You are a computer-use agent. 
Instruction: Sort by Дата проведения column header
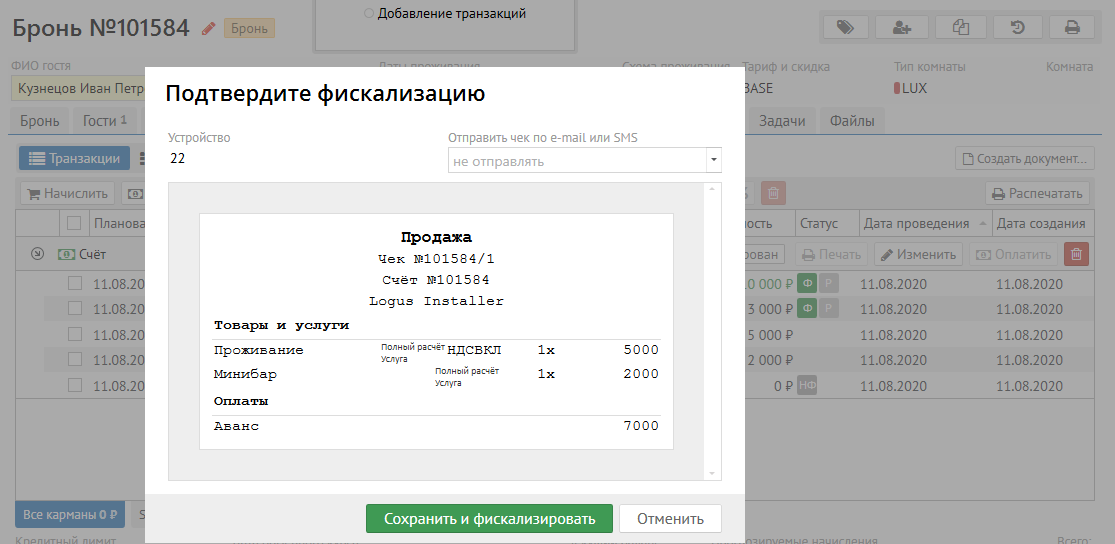[x=917, y=223]
